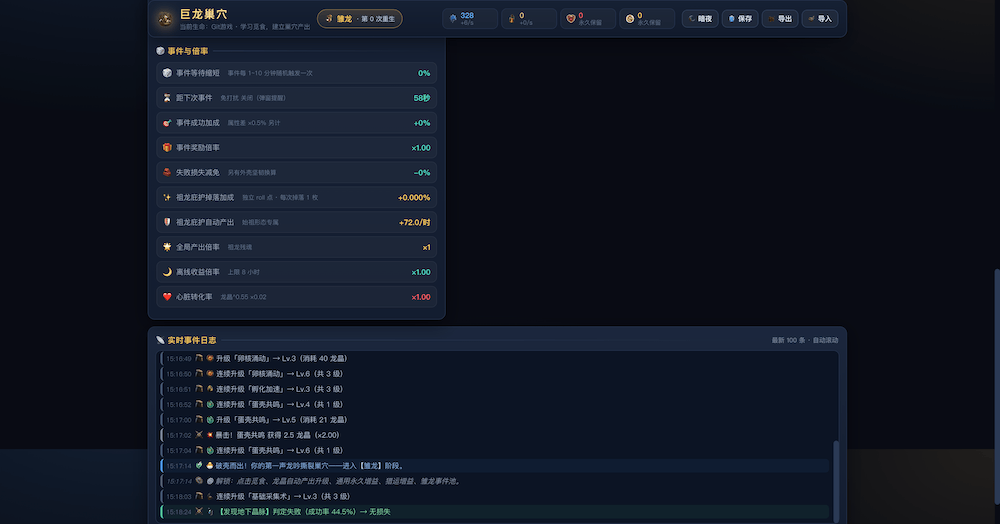The image size is (1000, 524).
Task: Click the 328 dragon crystal resource counter
Action: [x=470, y=18]
